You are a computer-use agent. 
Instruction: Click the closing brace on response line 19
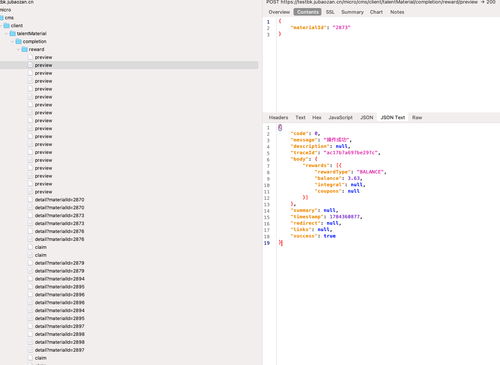click(280, 243)
